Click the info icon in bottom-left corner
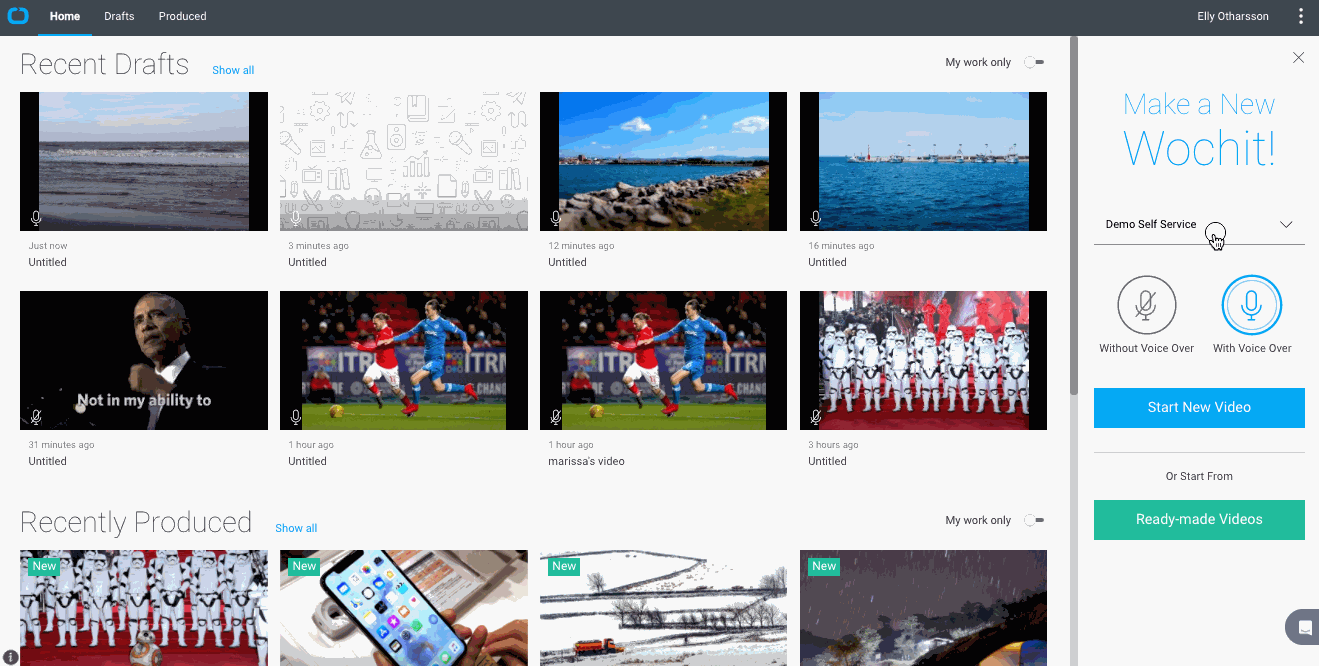Screen dimensions: 1319x666 [x=11, y=657]
